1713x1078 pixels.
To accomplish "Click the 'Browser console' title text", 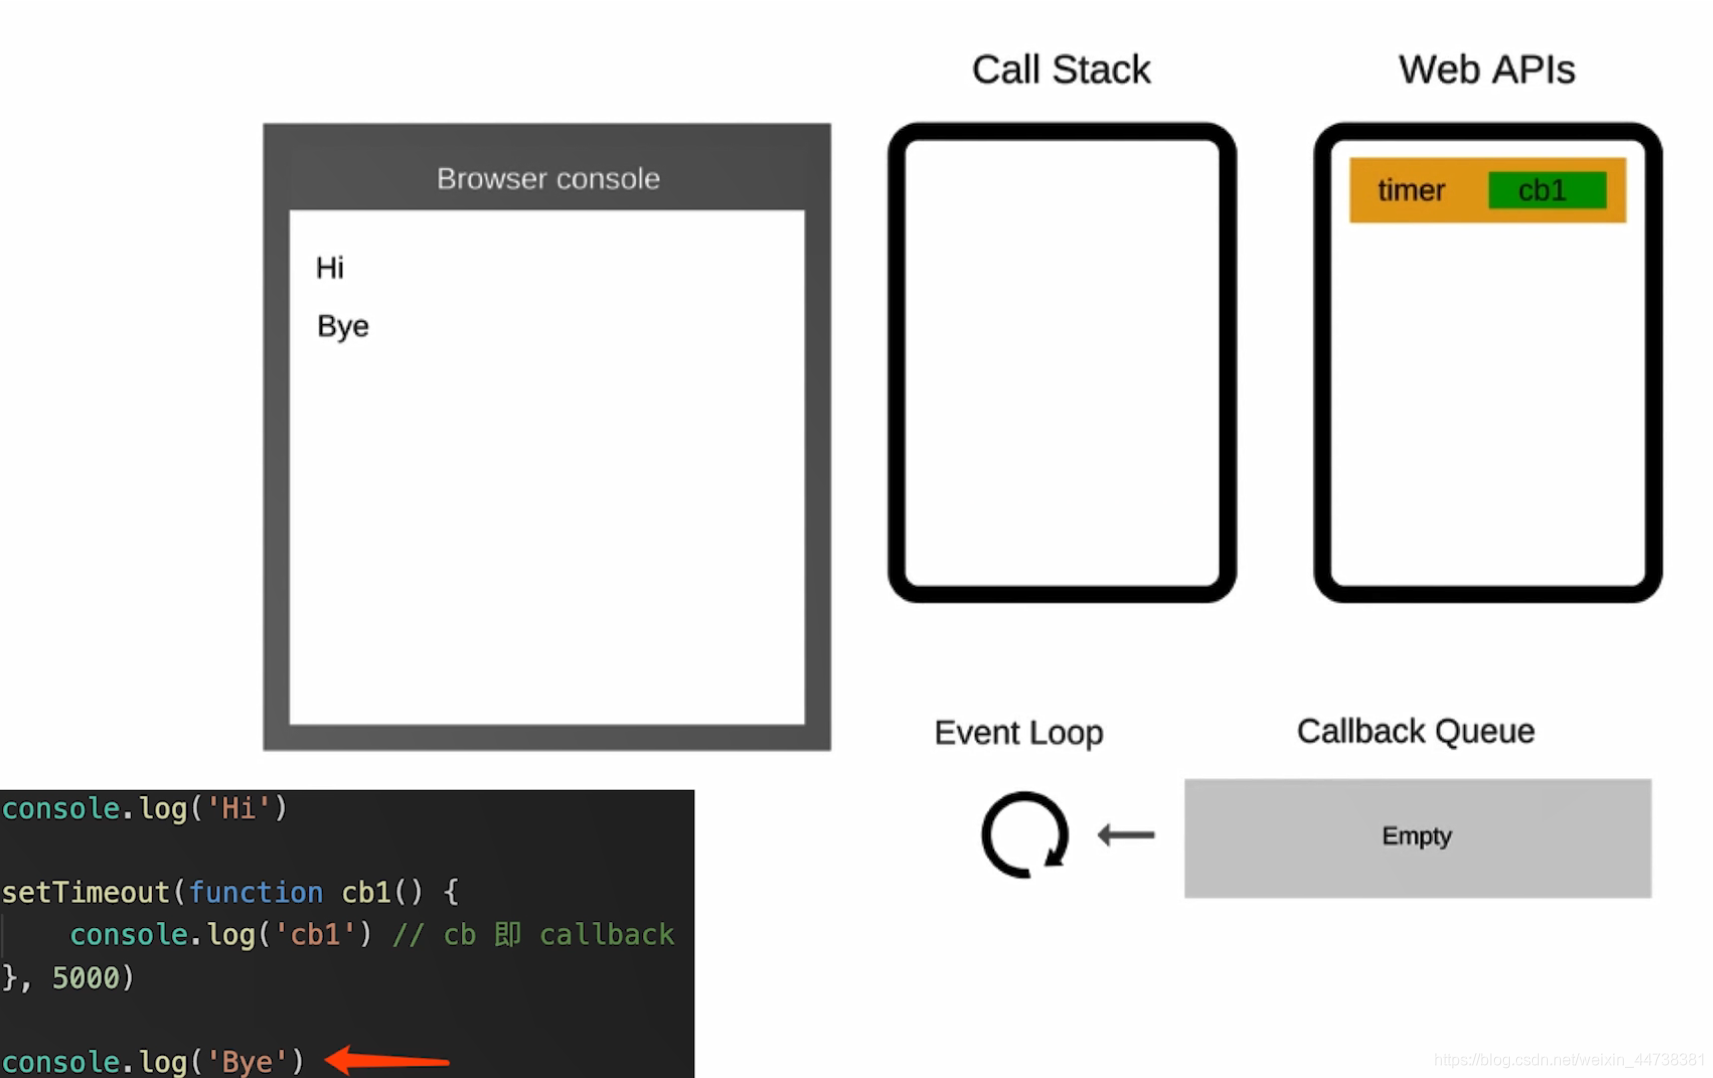I will (548, 178).
